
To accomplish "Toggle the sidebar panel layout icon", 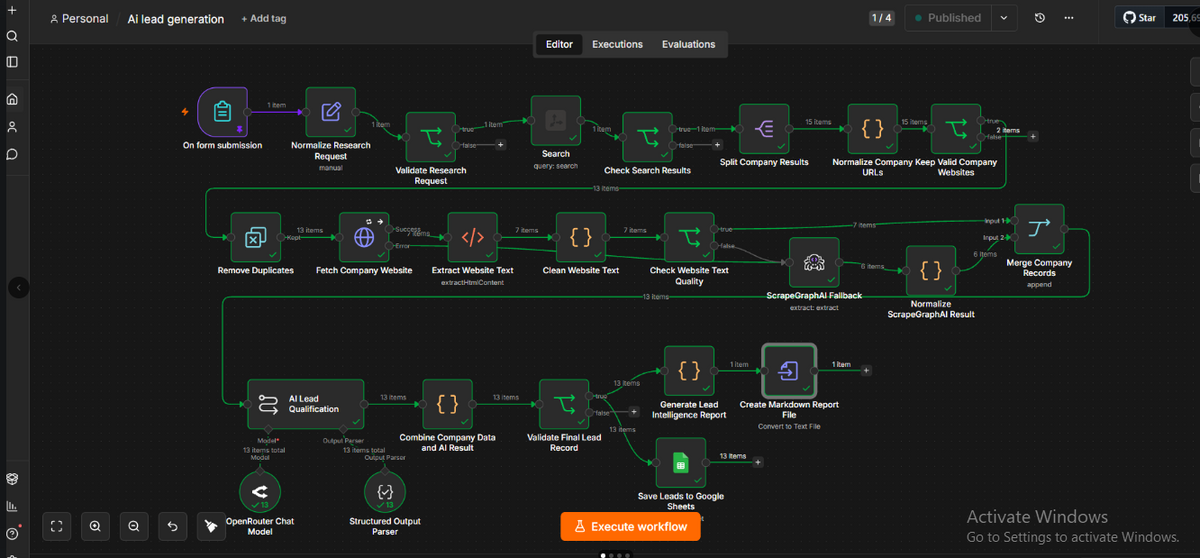I will click(12, 62).
